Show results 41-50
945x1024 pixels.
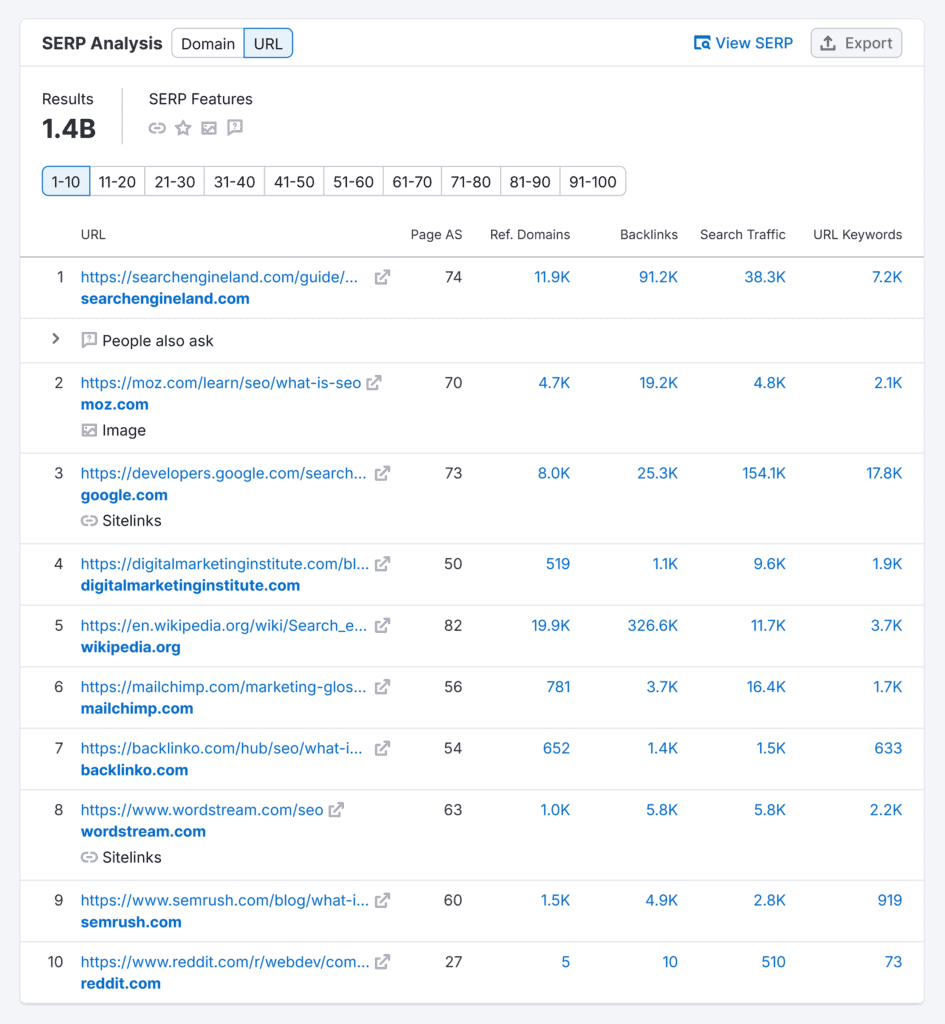click(x=294, y=182)
